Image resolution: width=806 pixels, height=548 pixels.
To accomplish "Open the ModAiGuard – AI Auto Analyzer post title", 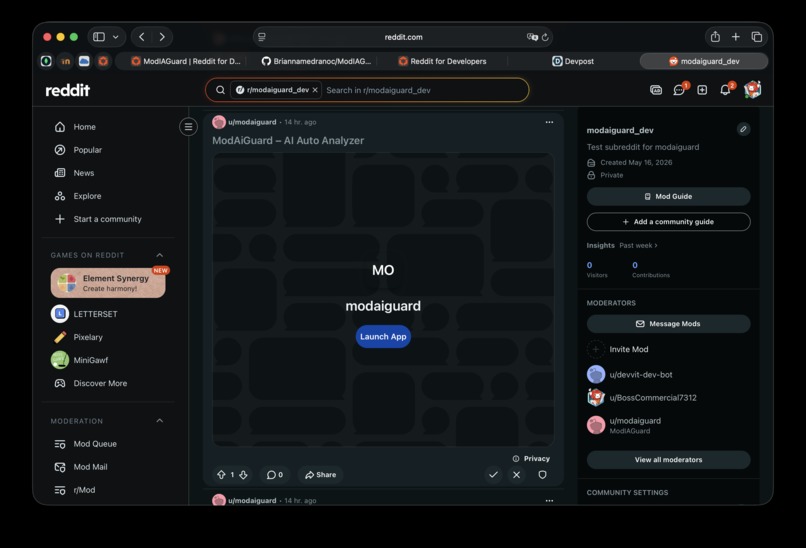I will point(288,140).
